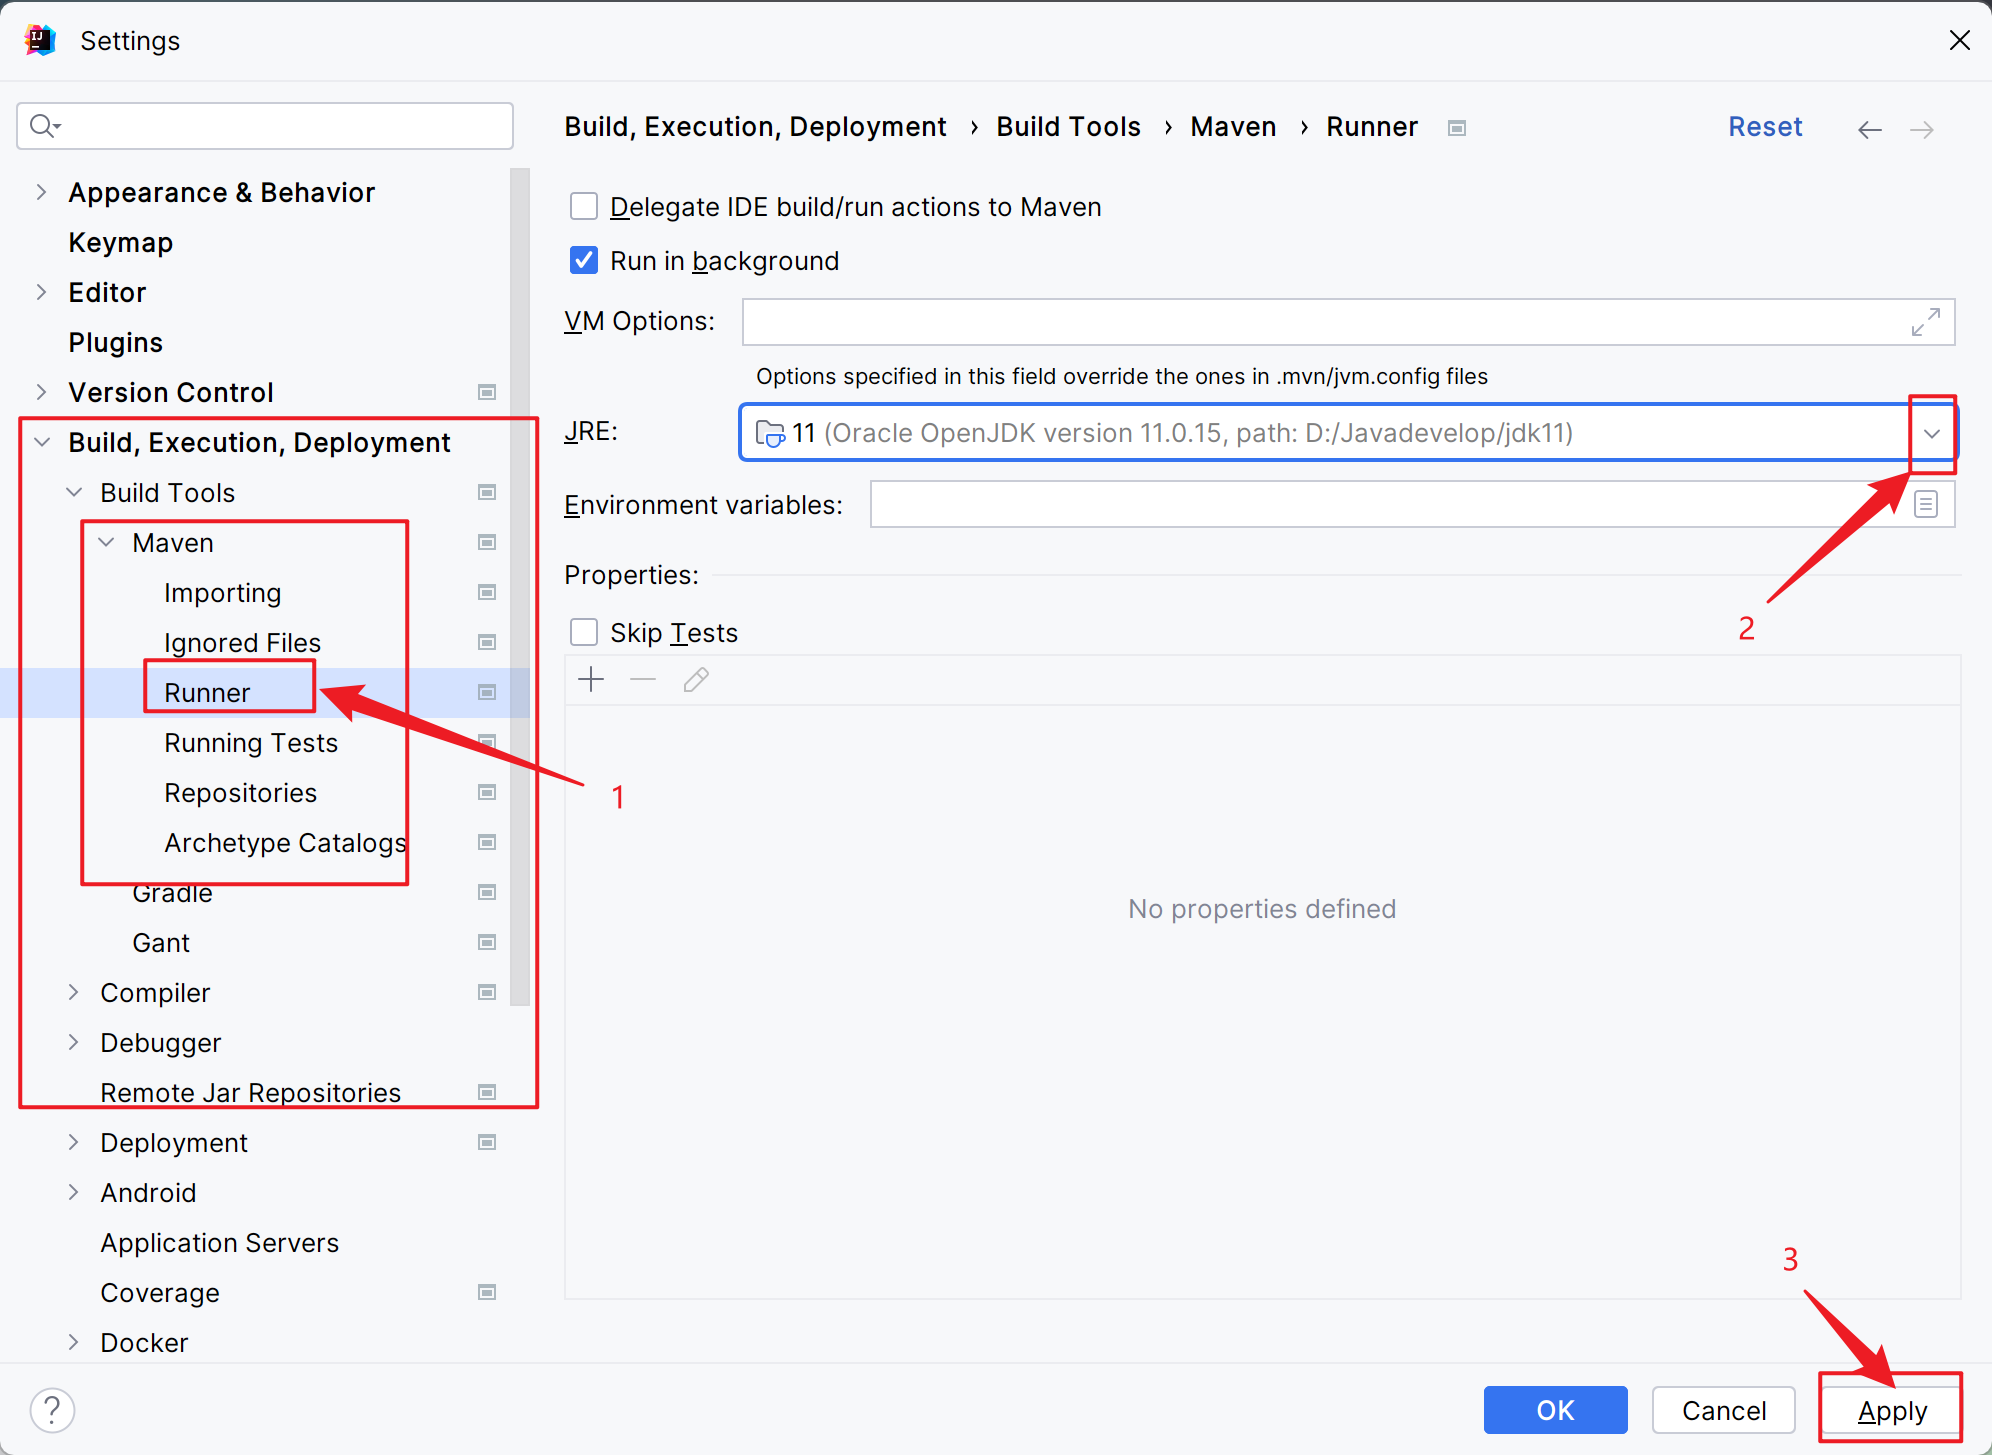This screenshot has height=1455, width=1992.
Task: Open the environment variables editor icon
Action: point(1925,504)
